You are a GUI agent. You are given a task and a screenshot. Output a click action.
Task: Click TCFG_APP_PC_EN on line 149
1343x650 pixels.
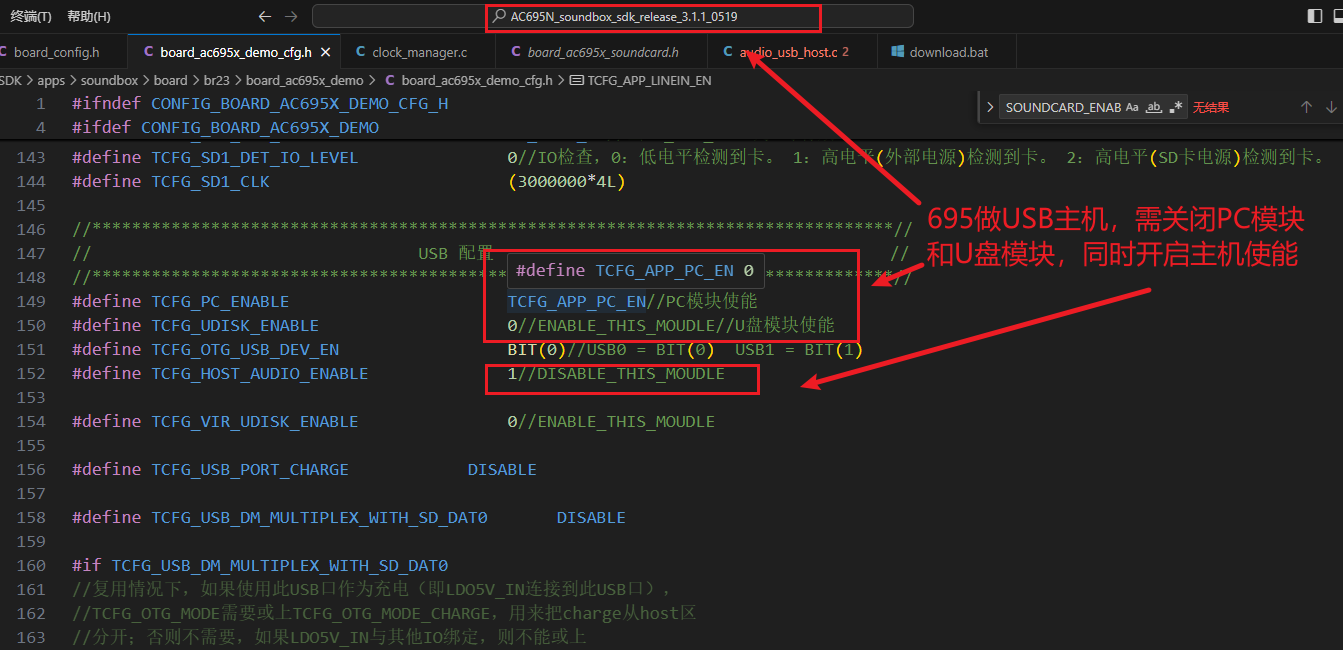click(576, 301)
